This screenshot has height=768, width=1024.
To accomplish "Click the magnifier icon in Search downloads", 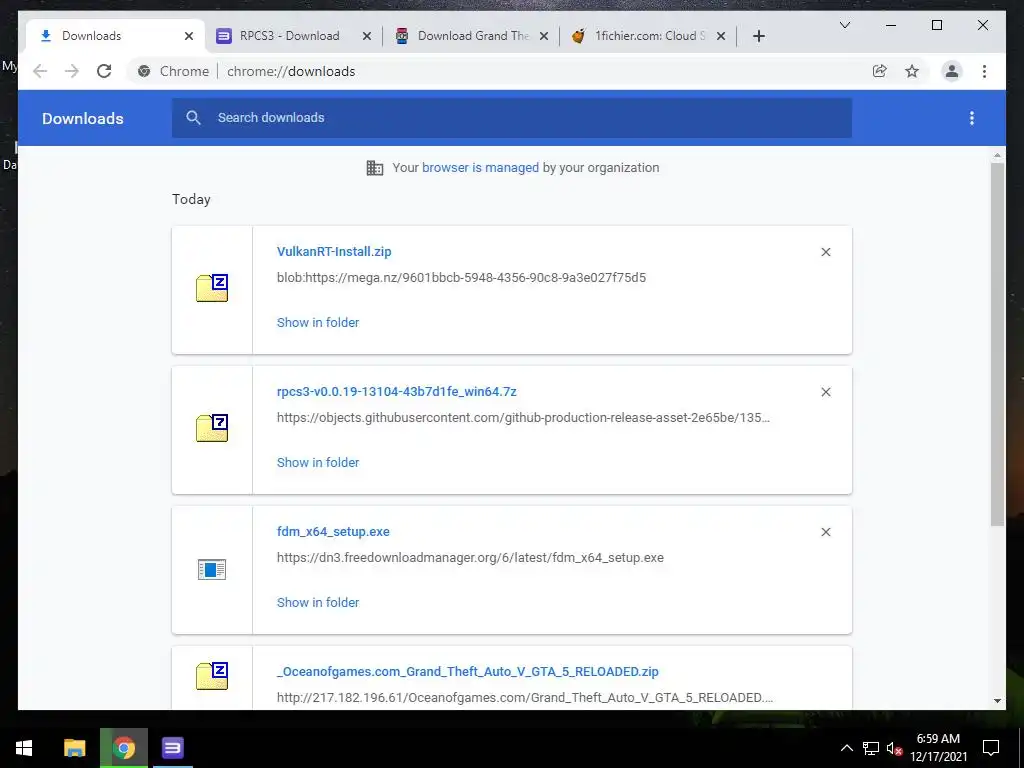I will (193, 118).
